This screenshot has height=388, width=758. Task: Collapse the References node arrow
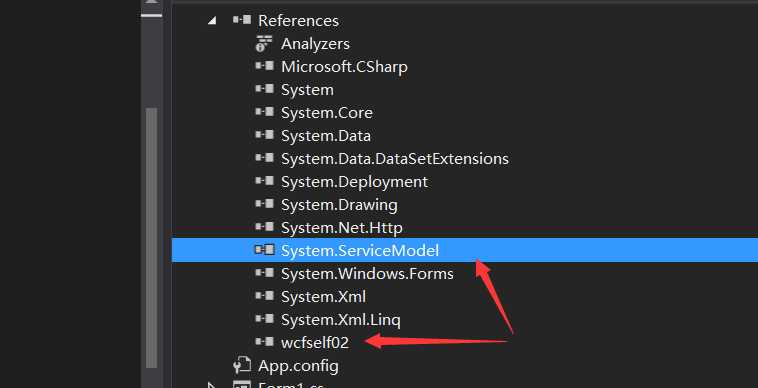[x=212, y=21]
